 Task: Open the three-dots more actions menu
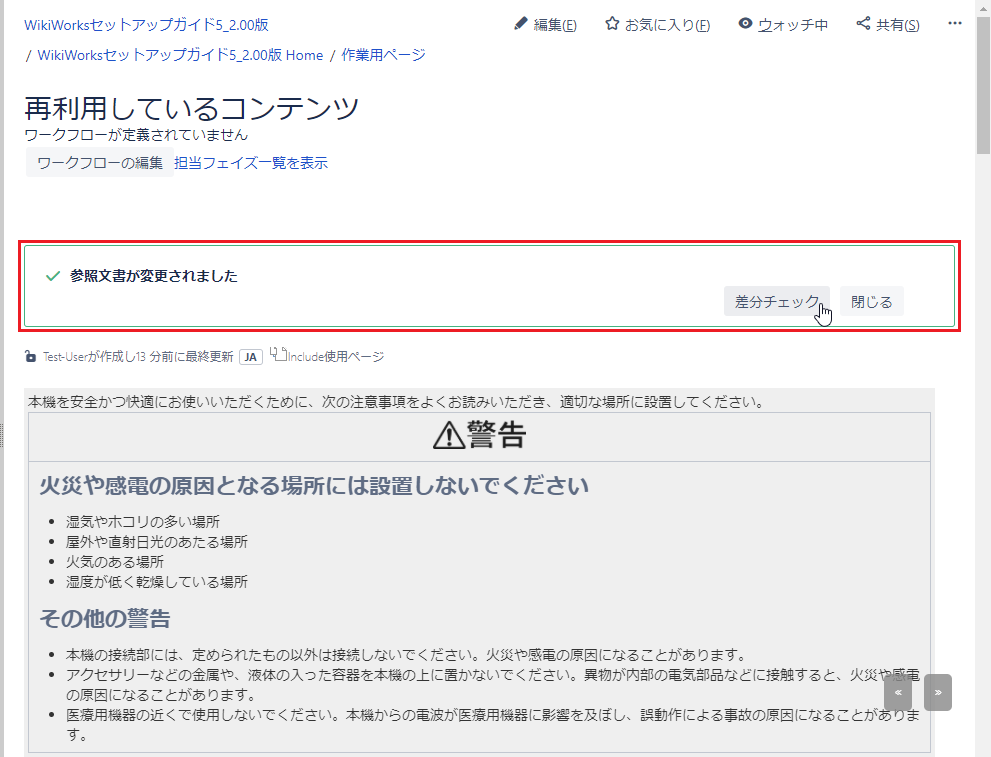(x=954, y=24)
